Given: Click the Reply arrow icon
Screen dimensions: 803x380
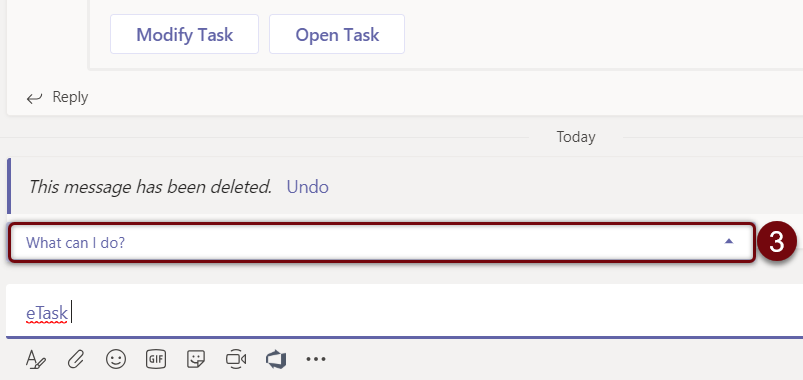Looking at the screenshot, I should click(34, 98).
